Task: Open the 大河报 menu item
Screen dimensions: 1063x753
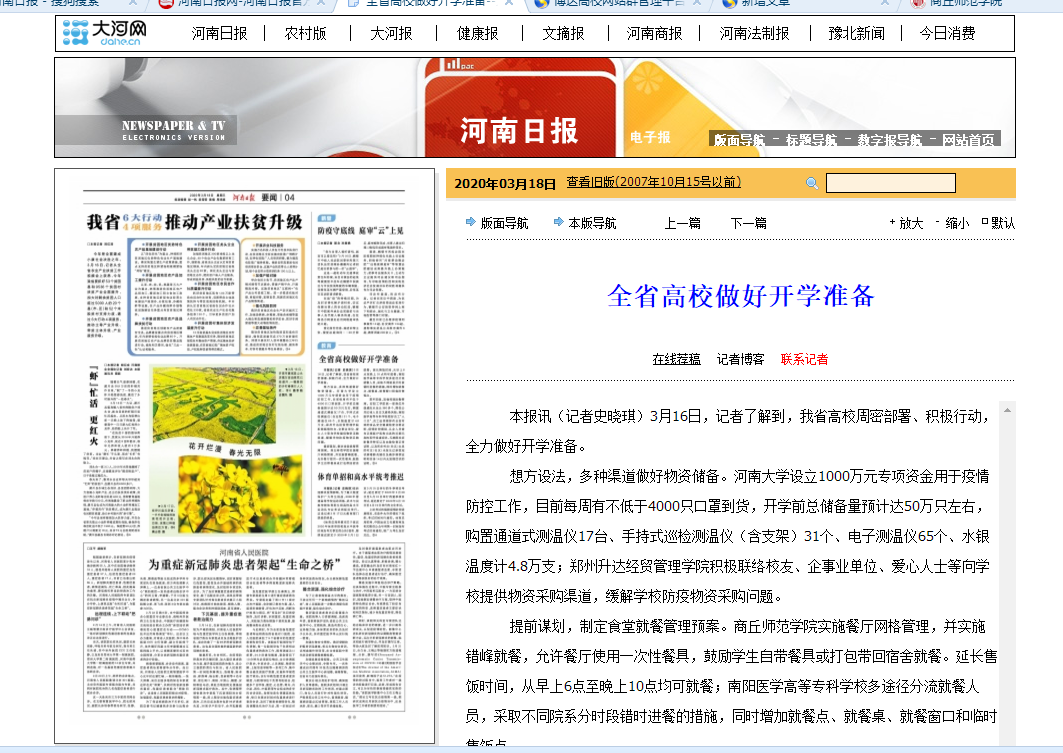Action: [x=391, y=33]
